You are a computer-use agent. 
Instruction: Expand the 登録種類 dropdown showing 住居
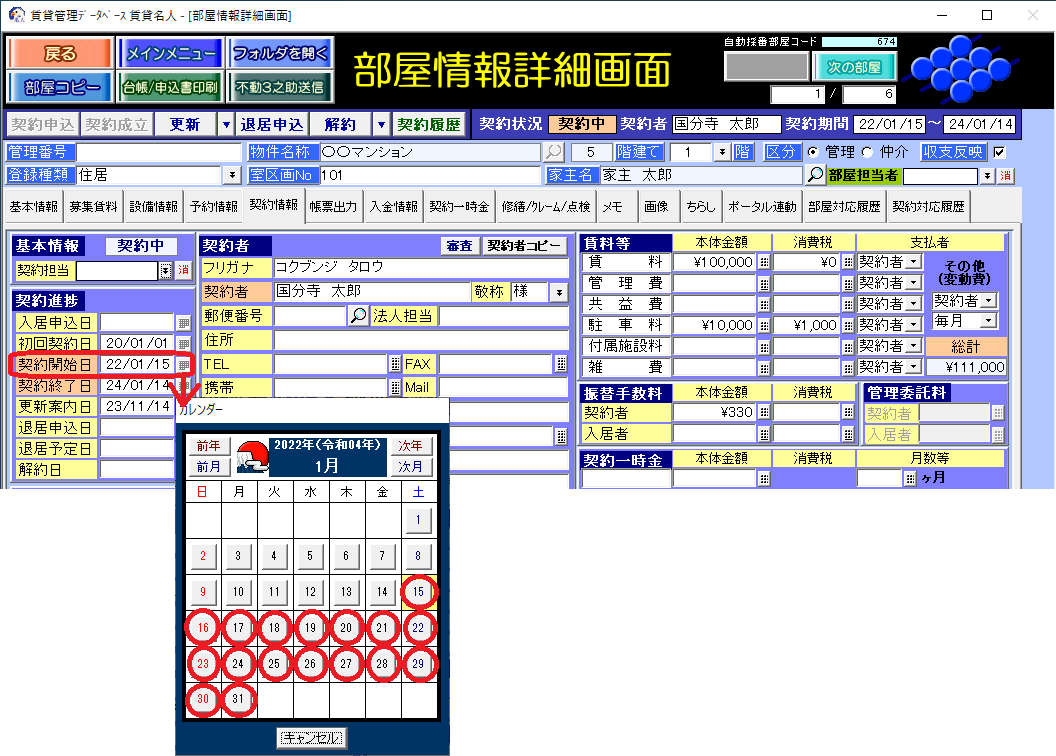click(233, 175)
